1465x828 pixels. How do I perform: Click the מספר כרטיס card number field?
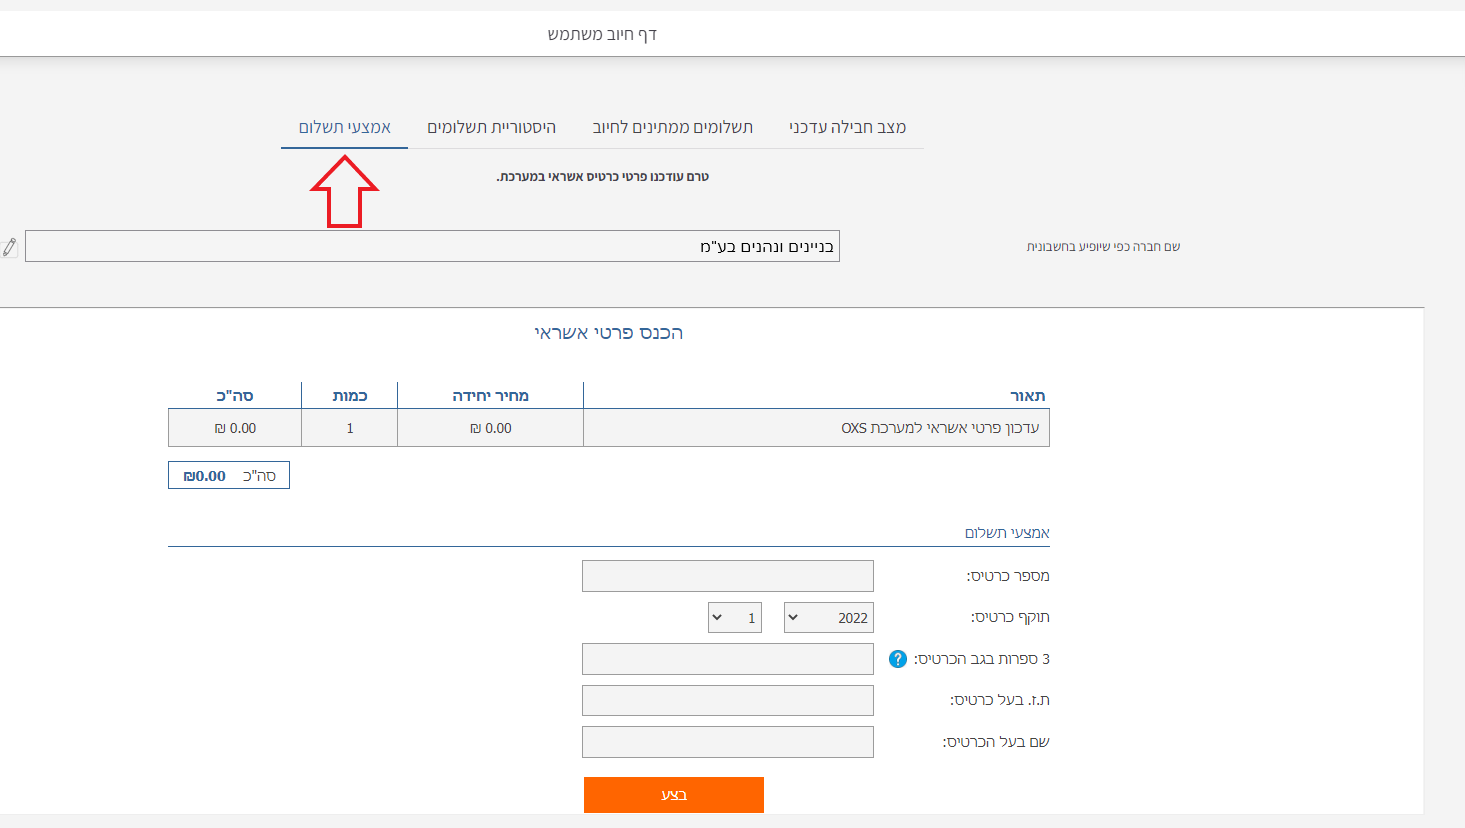pos(727,576)
